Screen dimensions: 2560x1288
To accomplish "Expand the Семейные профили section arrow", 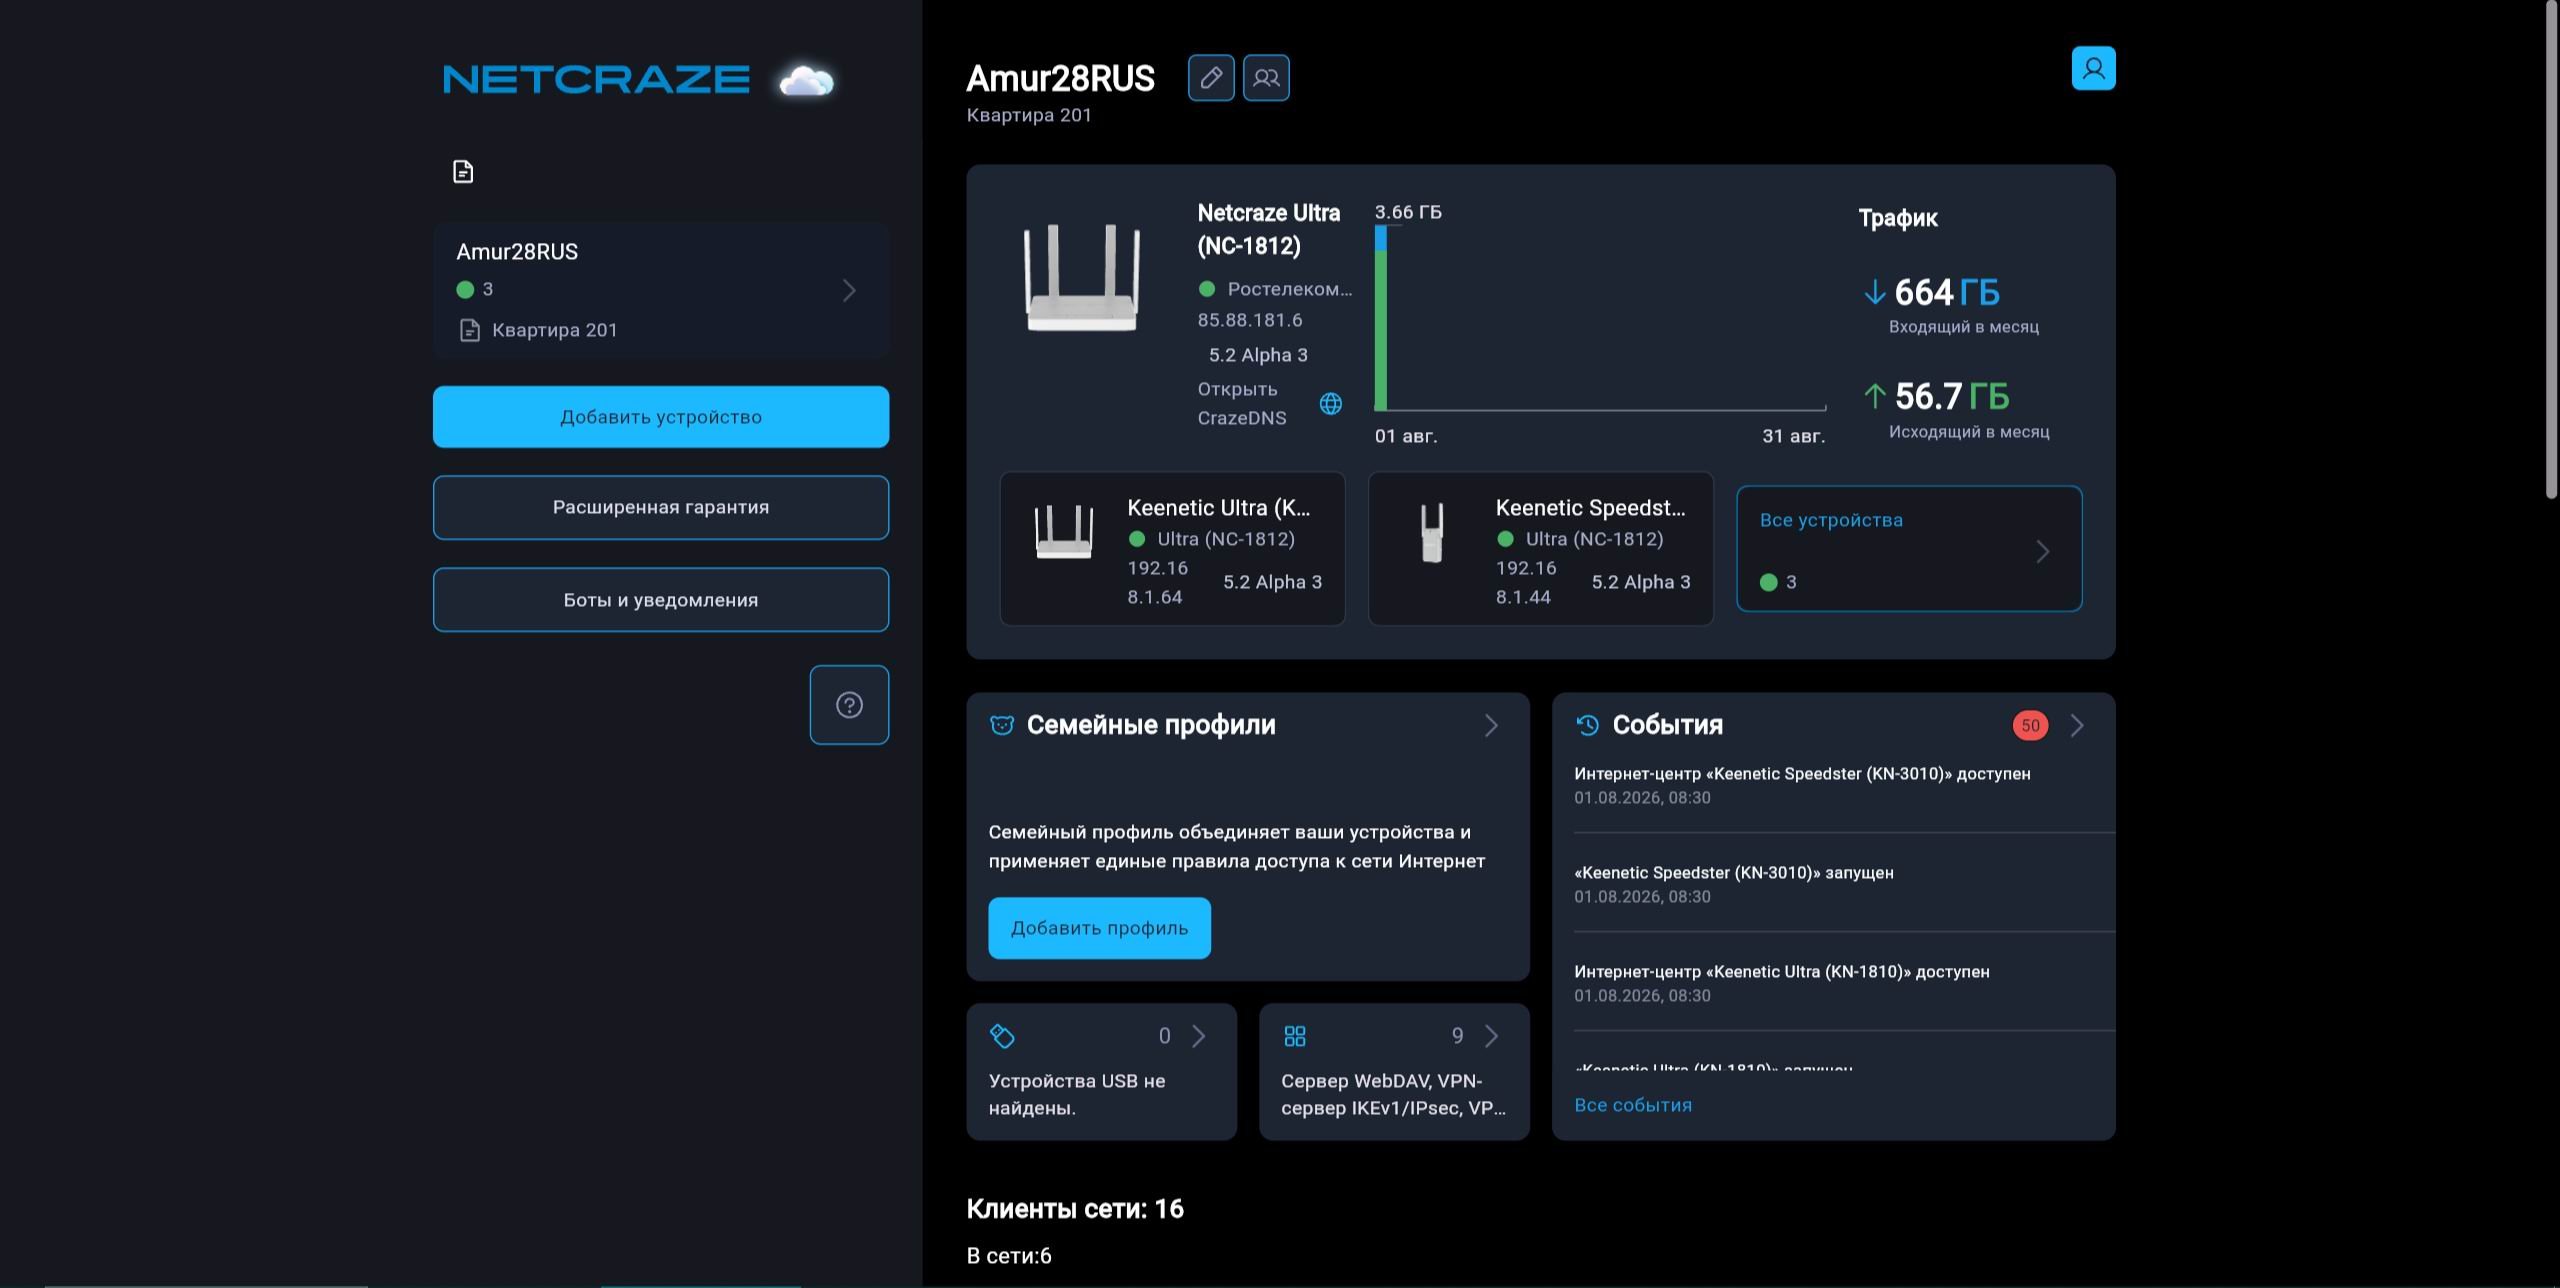I will click(x=1491, y=725).
